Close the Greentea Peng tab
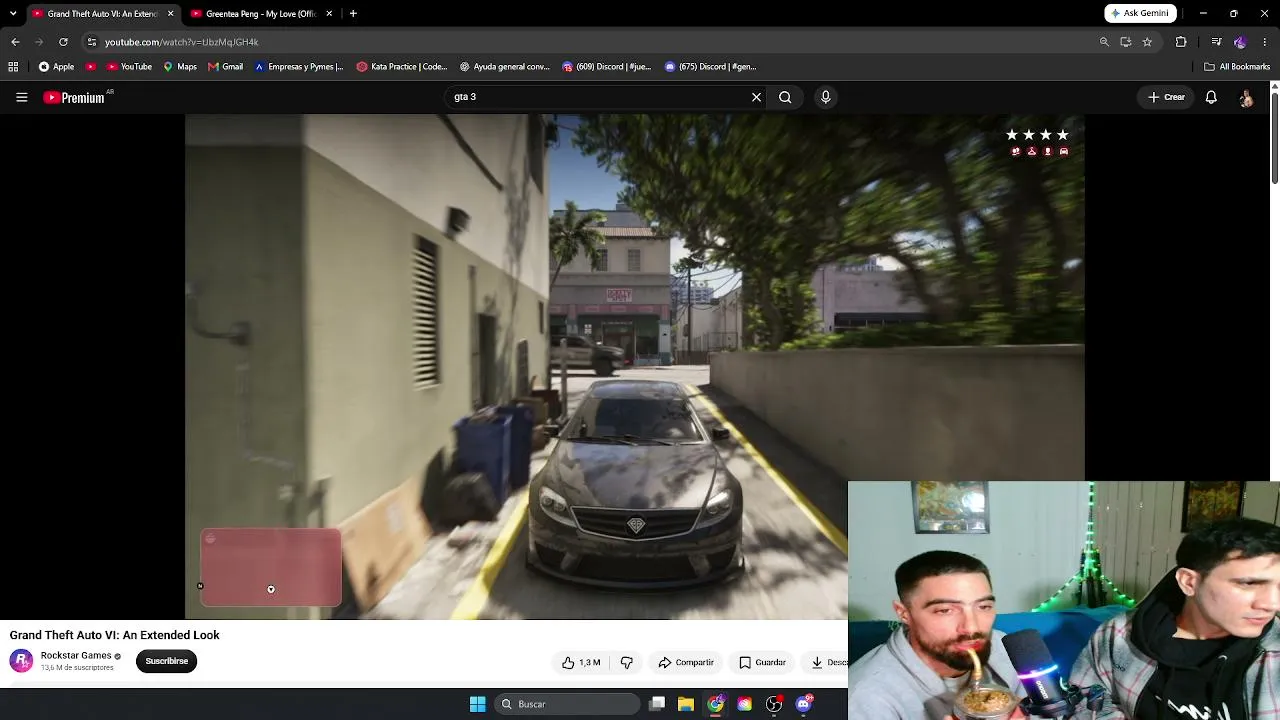The image size is (1280, 720). tap(329, 14)
